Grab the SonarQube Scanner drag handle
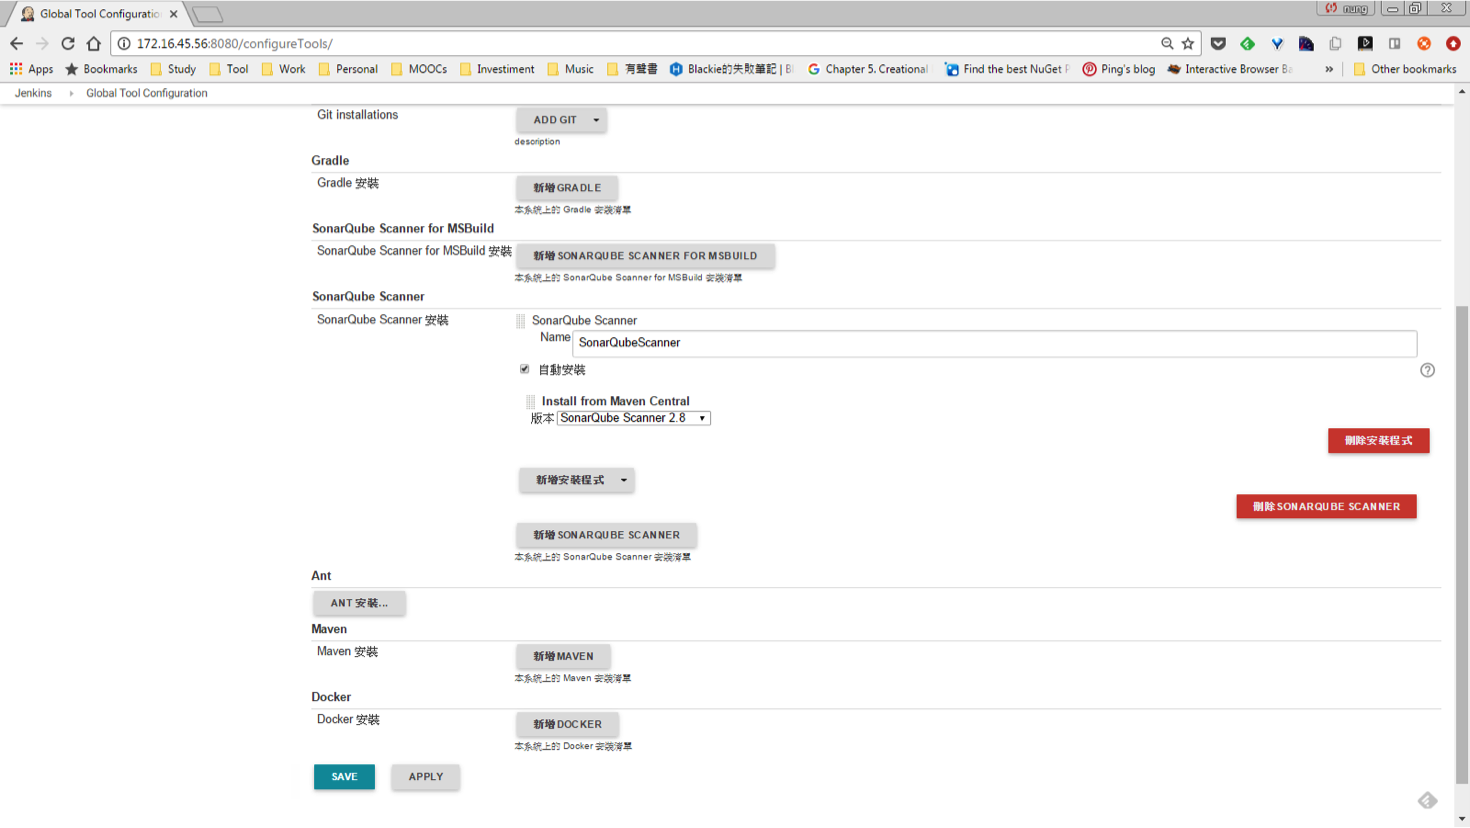The width and height of the screenshot is (1470, 828). 520,321
